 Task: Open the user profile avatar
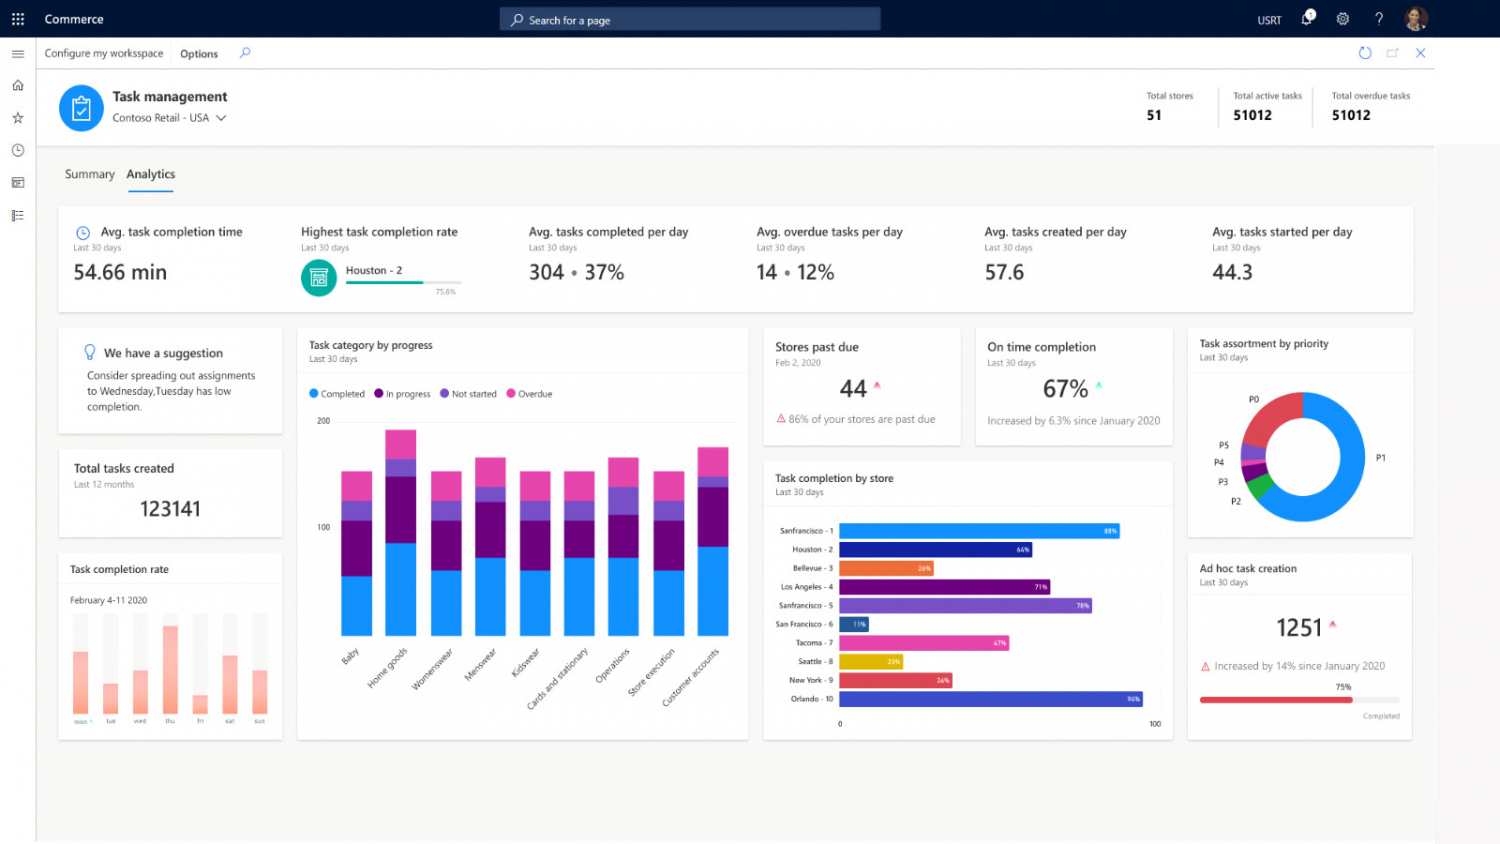1415,19
